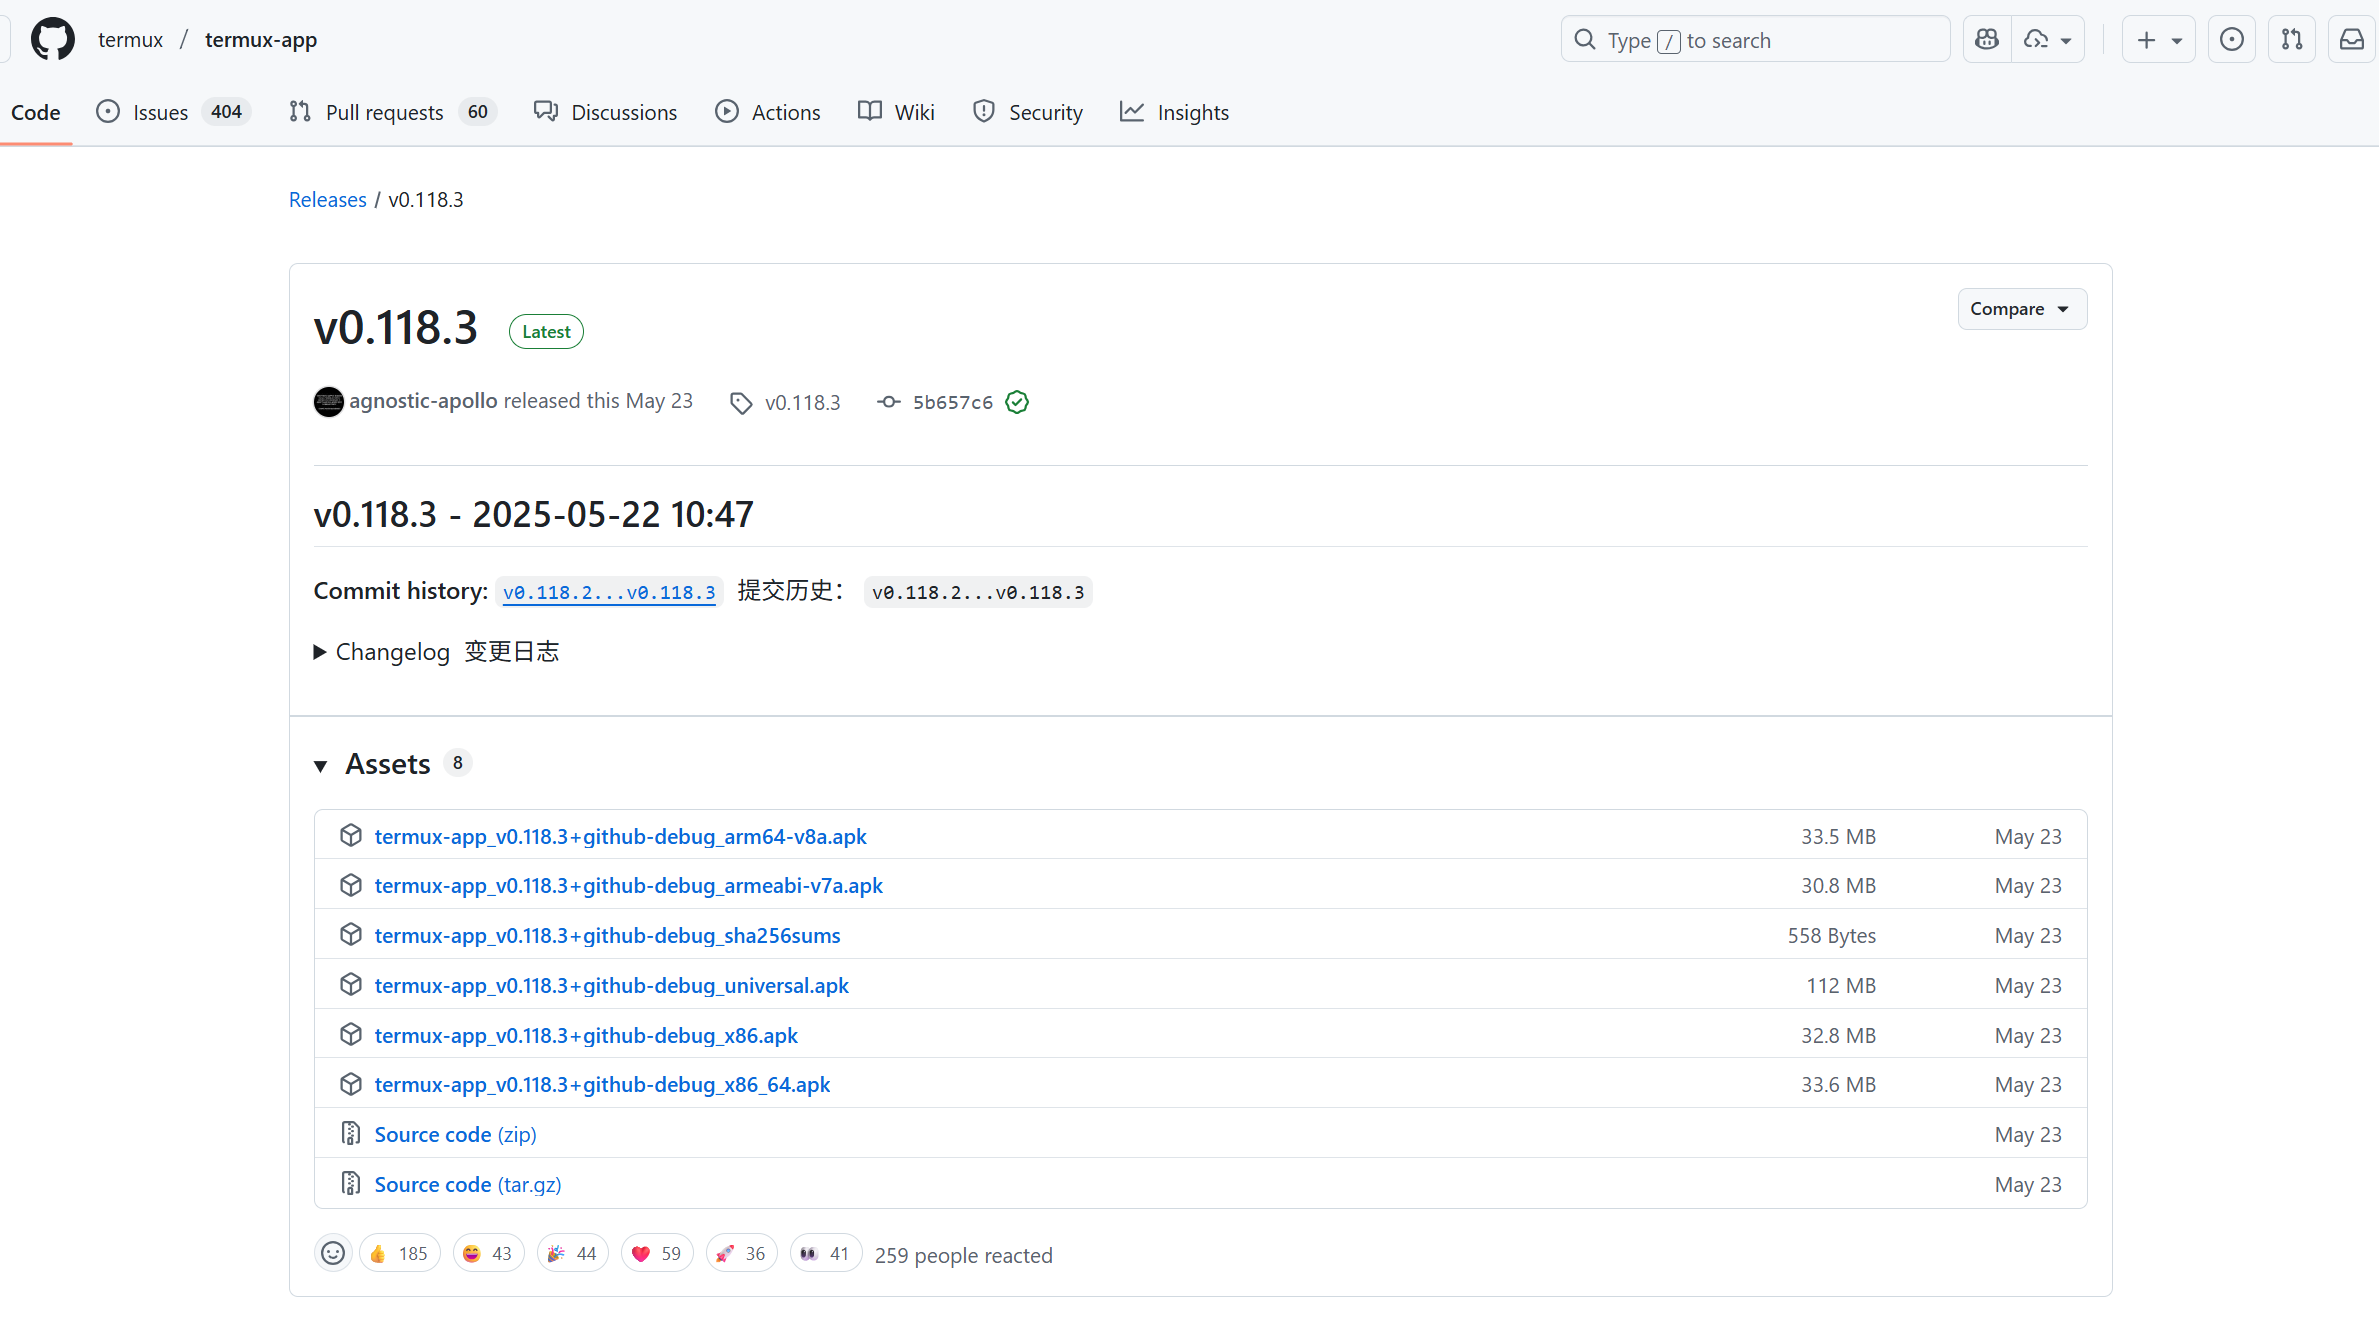
Task: Toggle rocket reaction with 36
Action: [x=742, y=1254]
